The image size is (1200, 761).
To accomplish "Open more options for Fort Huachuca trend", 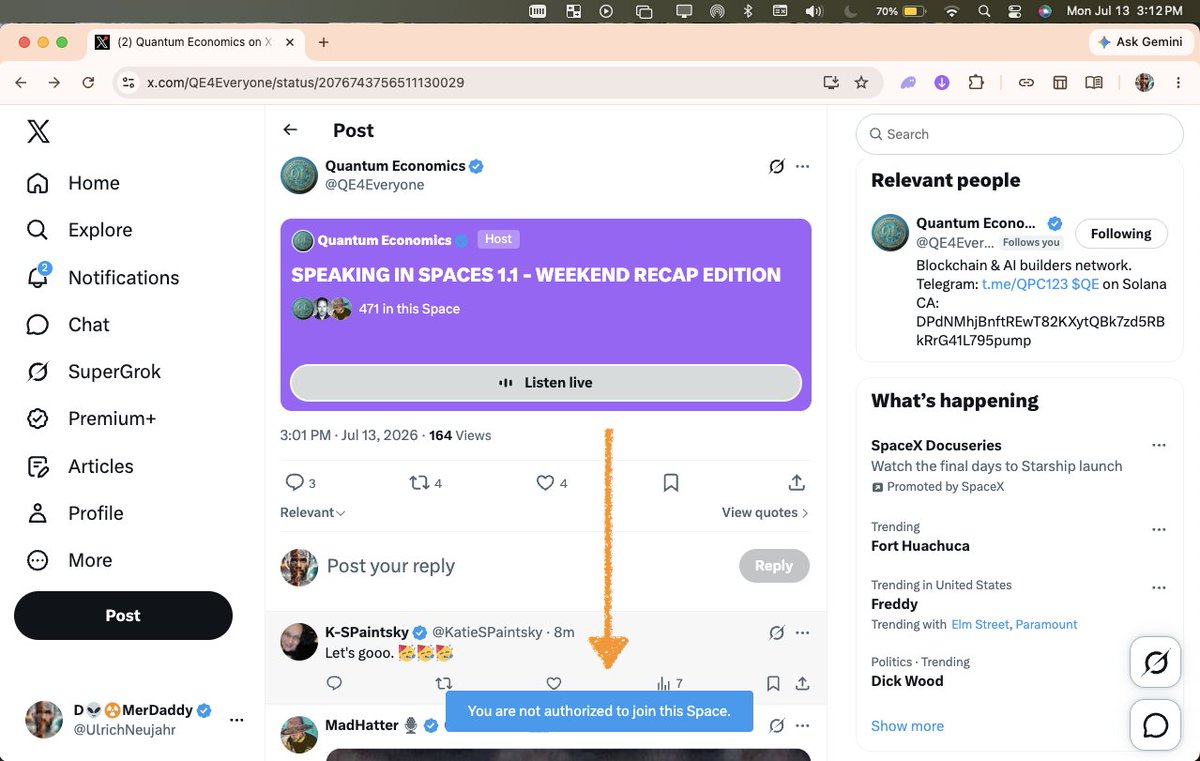I will (1159, 529).
